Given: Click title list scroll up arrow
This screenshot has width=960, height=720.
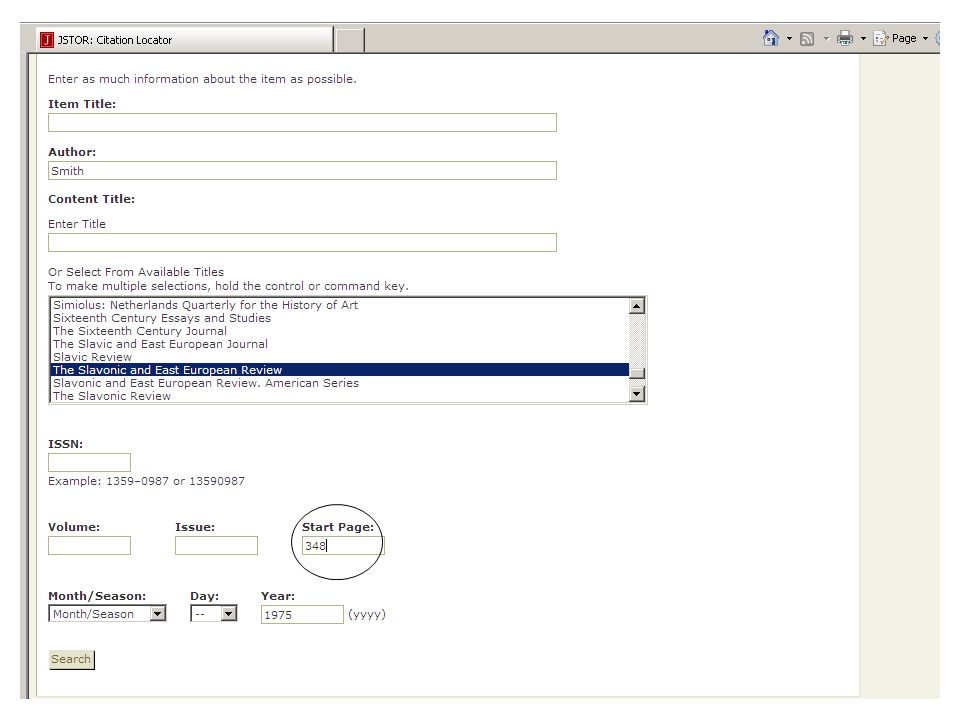Looking at the screenshot, I should pos(637,306).
